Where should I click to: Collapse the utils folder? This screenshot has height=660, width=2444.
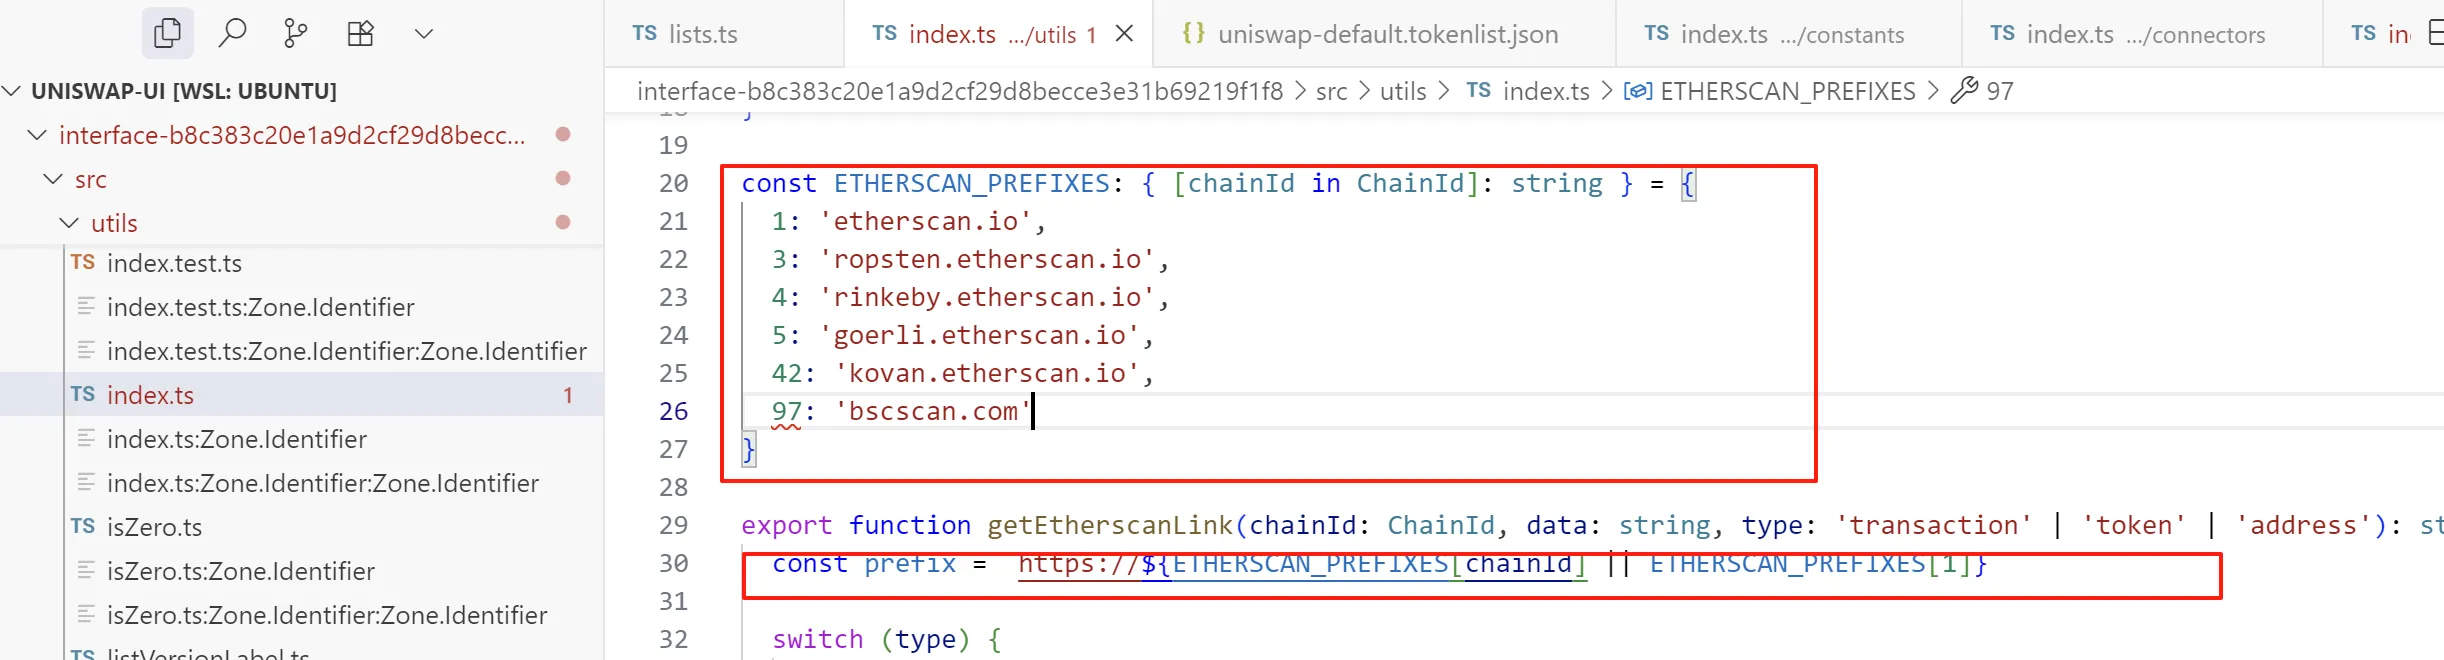tap(70, 223)
